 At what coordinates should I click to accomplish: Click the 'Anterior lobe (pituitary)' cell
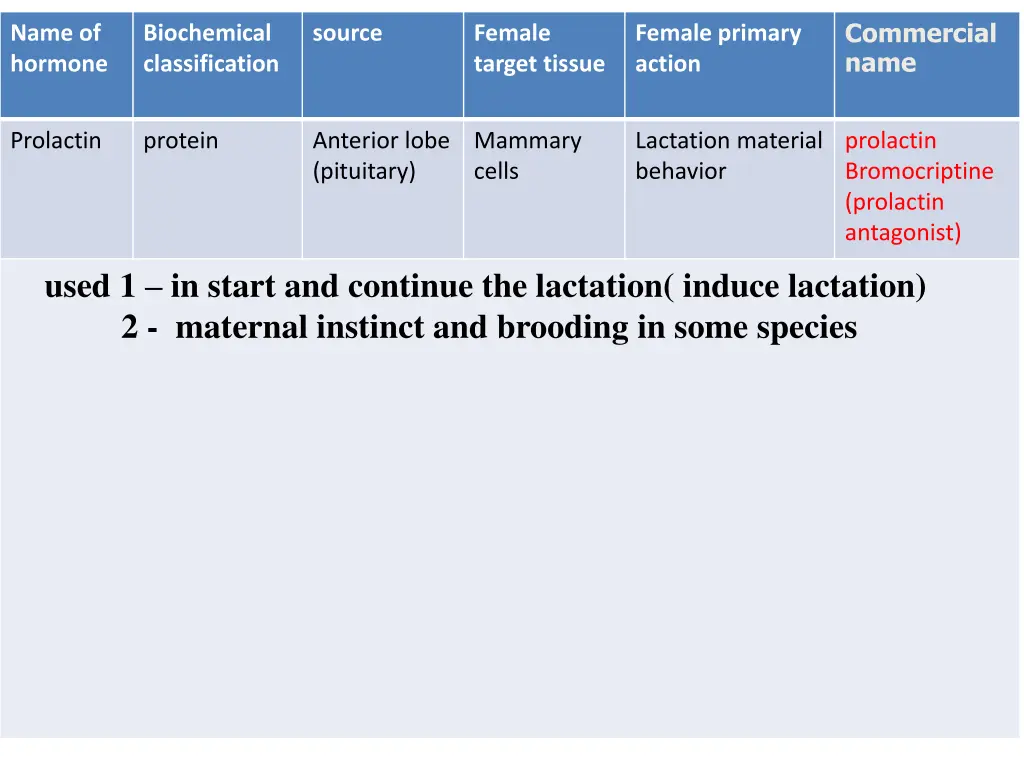[383, 189]
